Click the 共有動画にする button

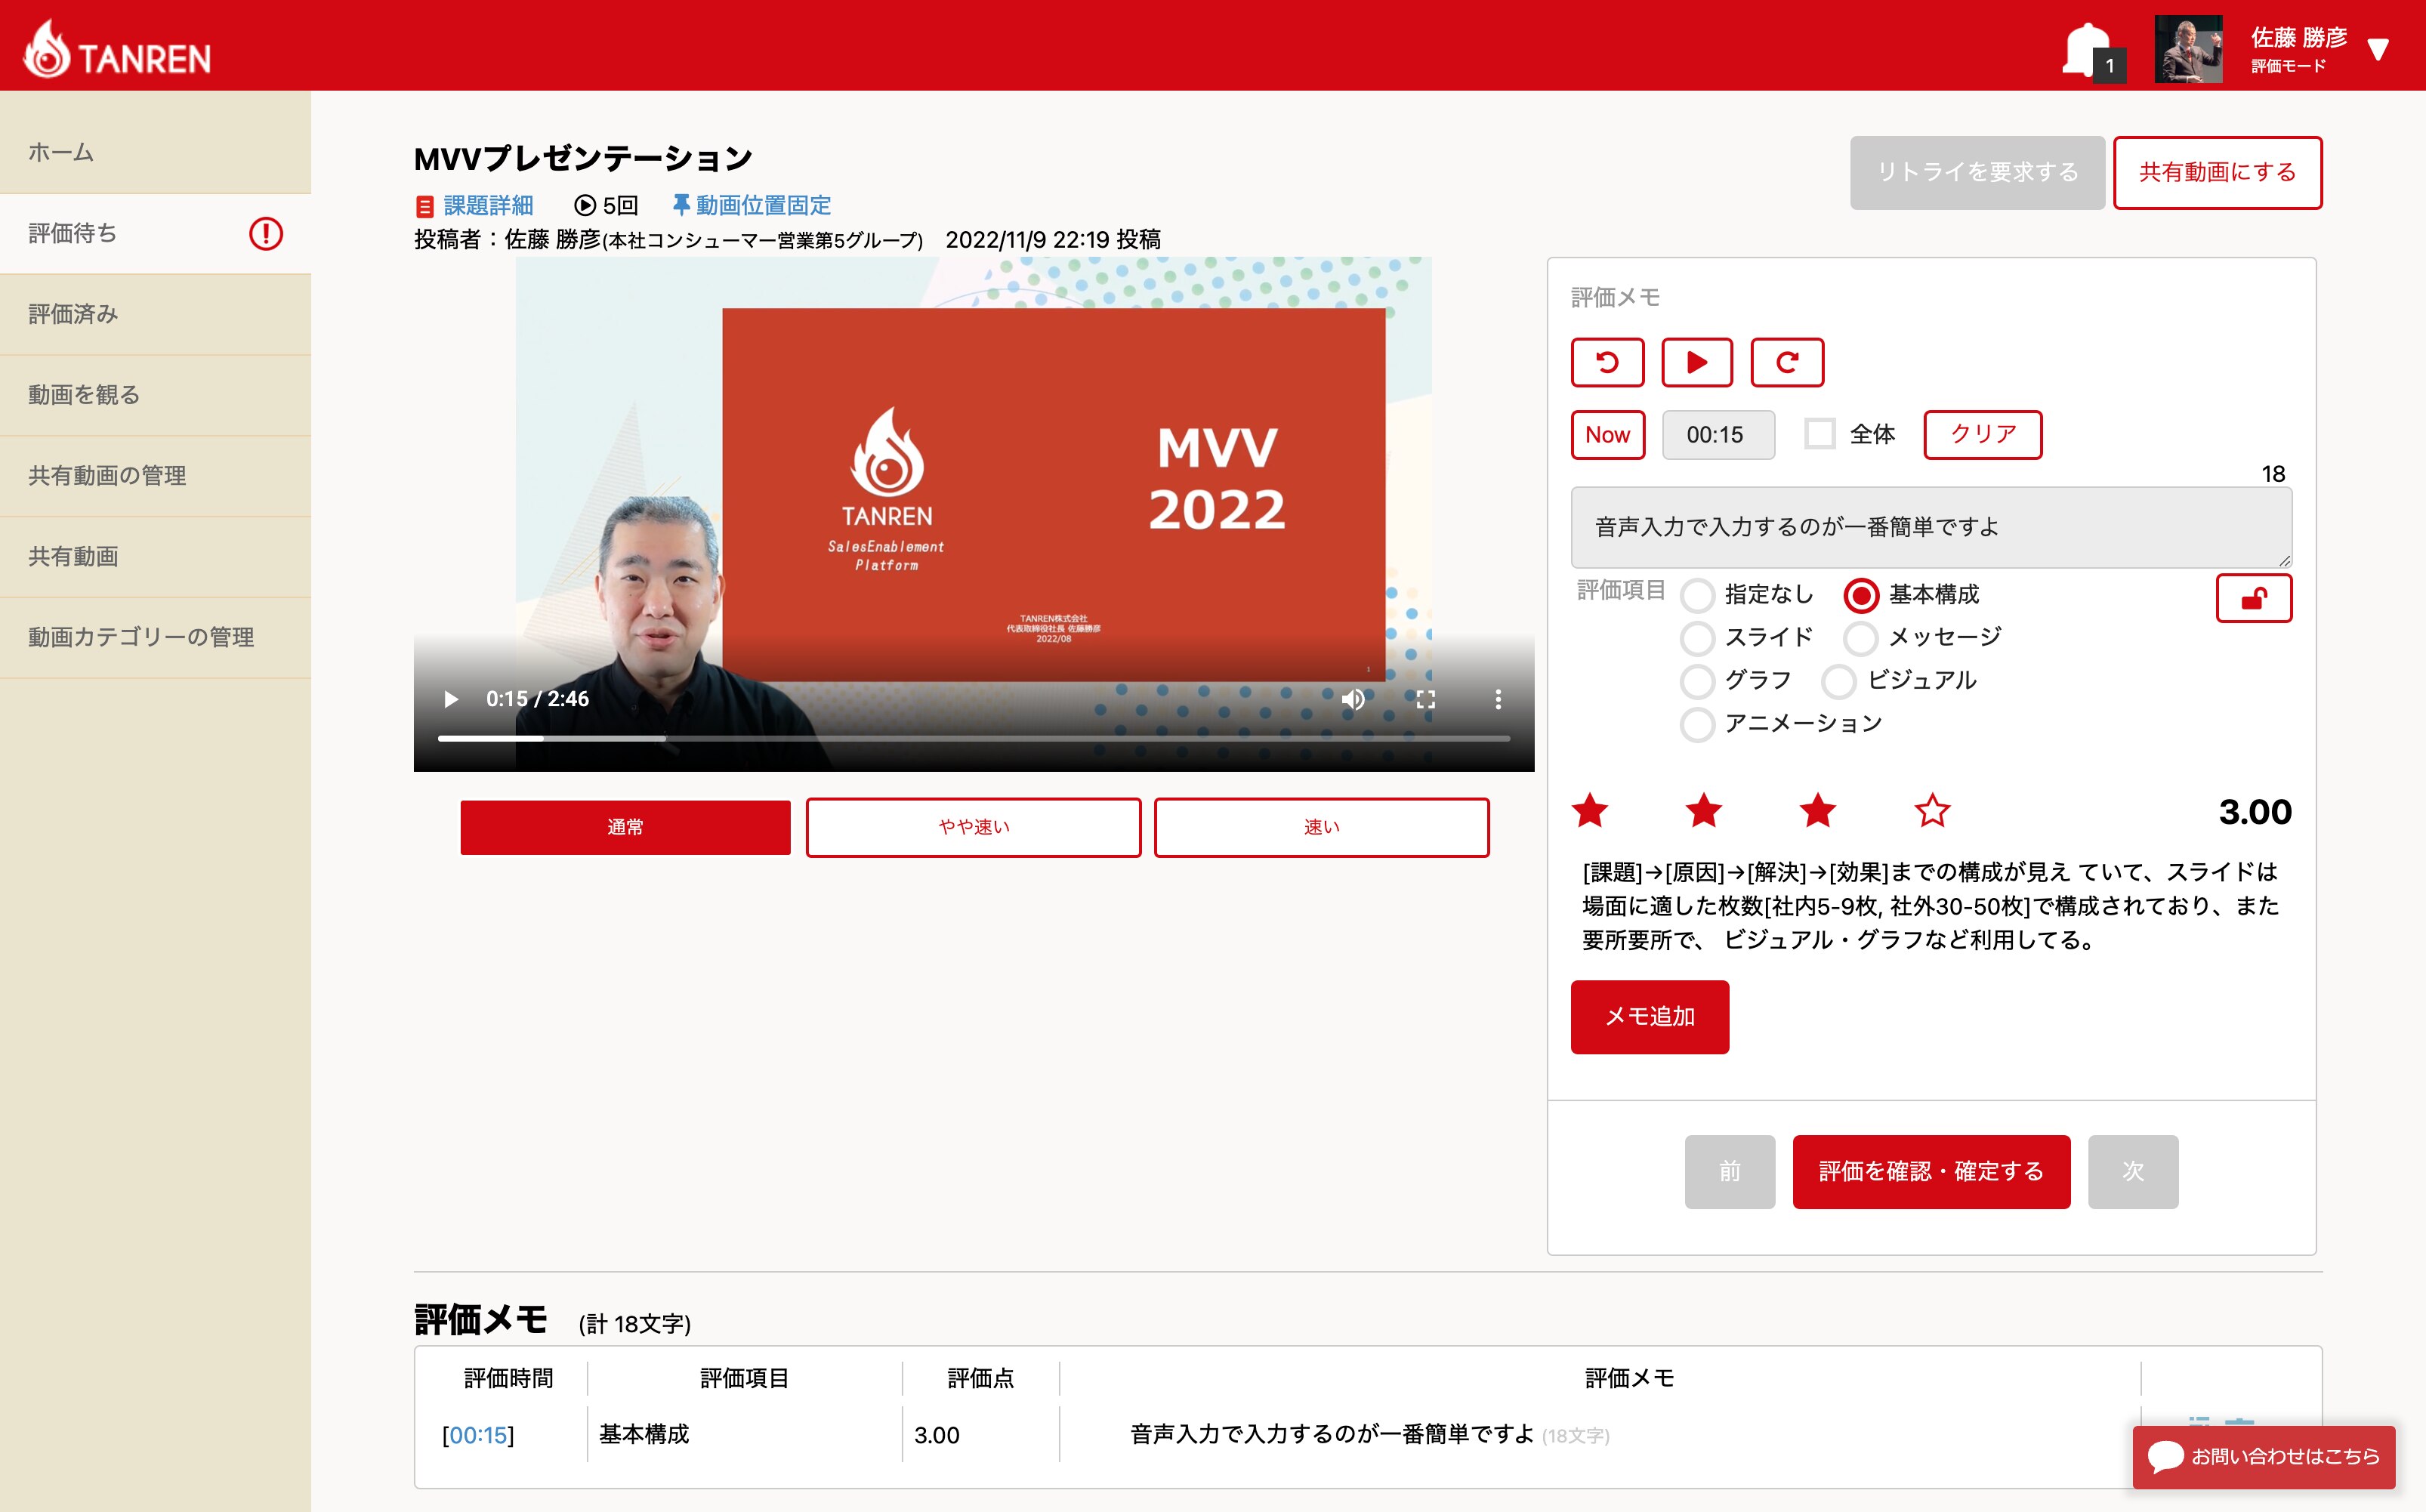(x=2217, y=172)
